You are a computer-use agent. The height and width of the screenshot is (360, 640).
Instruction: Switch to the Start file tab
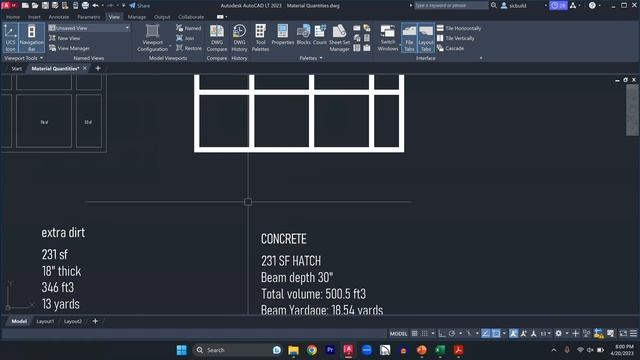pos(16,68)
